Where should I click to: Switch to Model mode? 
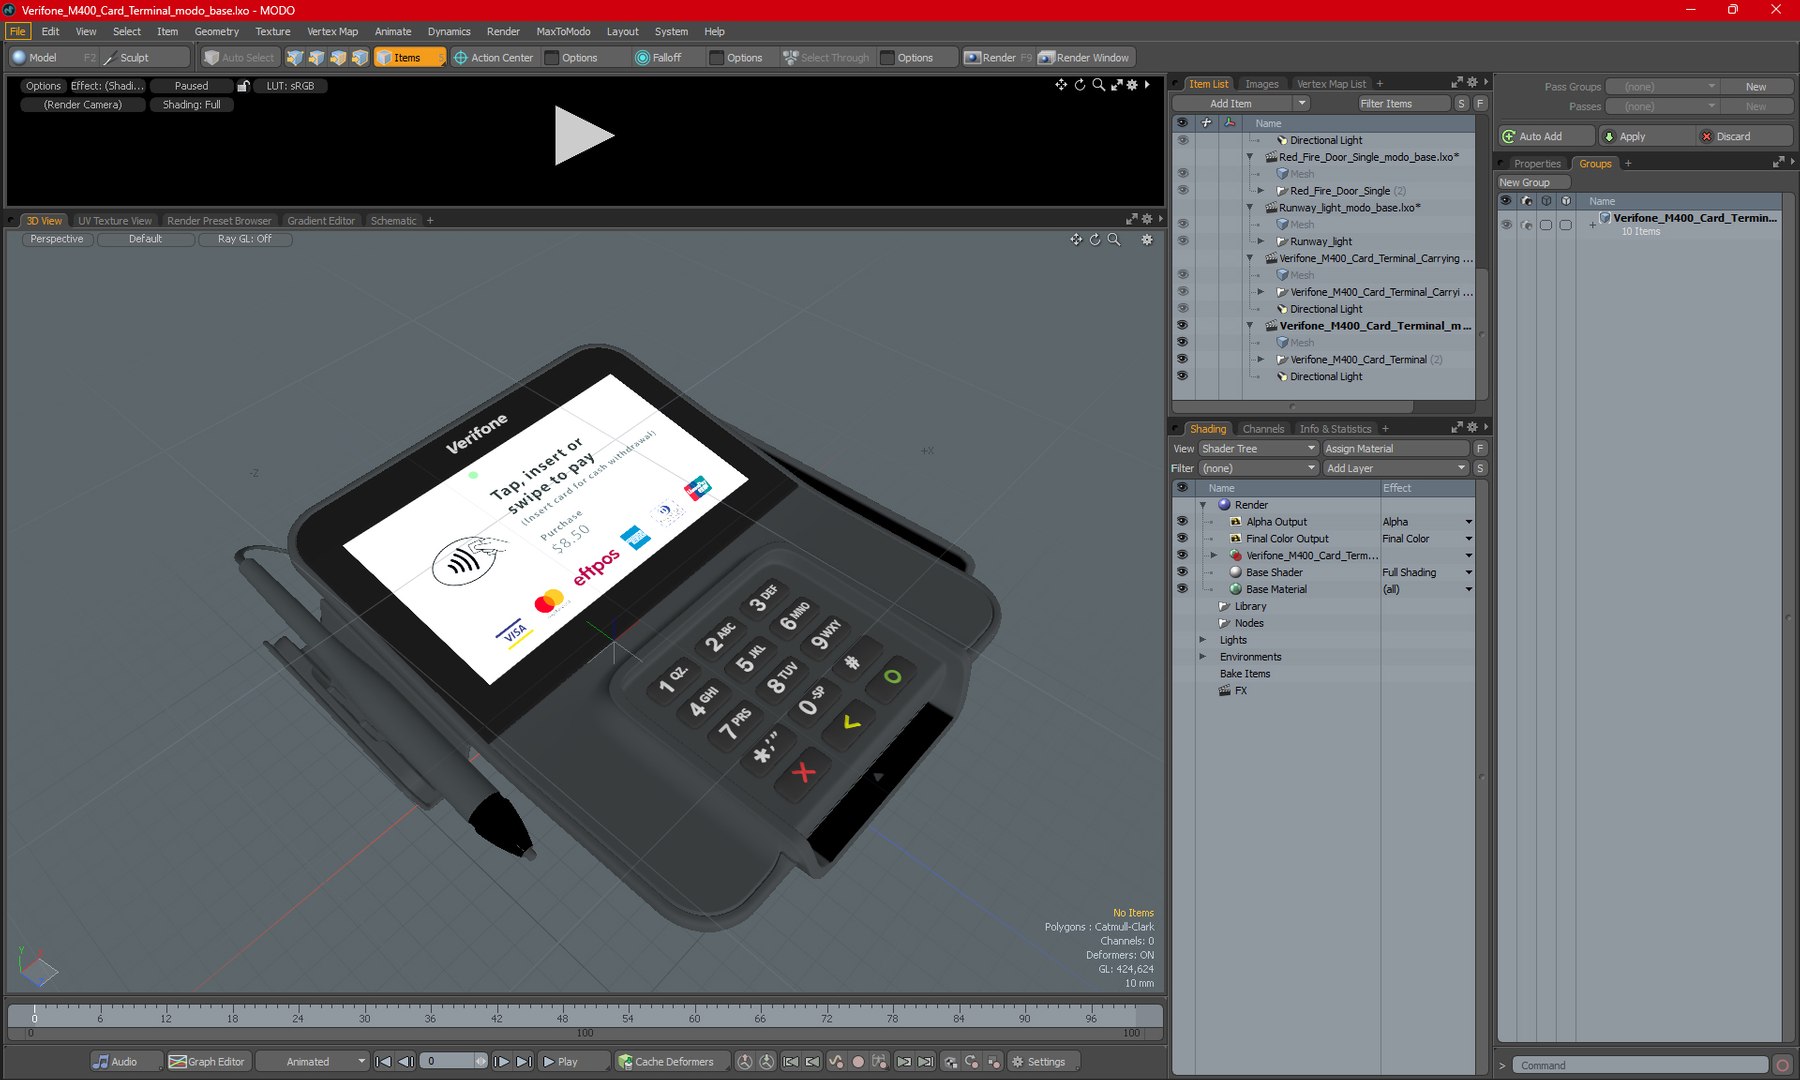[54, 57]
